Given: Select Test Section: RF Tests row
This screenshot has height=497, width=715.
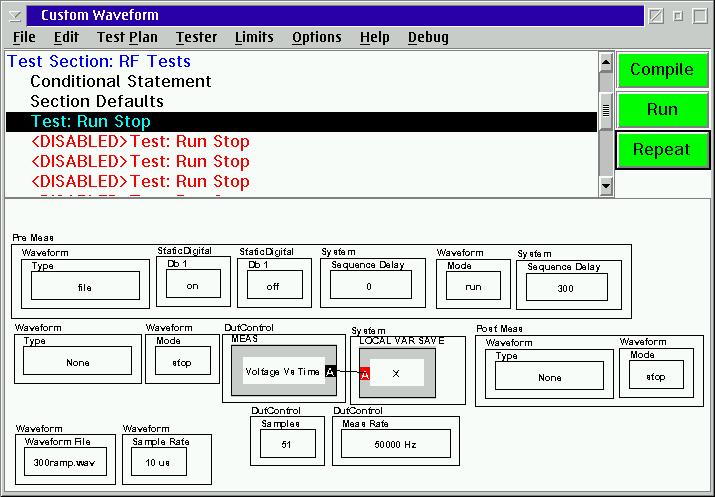Looking at the screenshot, I should tap(301, 61).
